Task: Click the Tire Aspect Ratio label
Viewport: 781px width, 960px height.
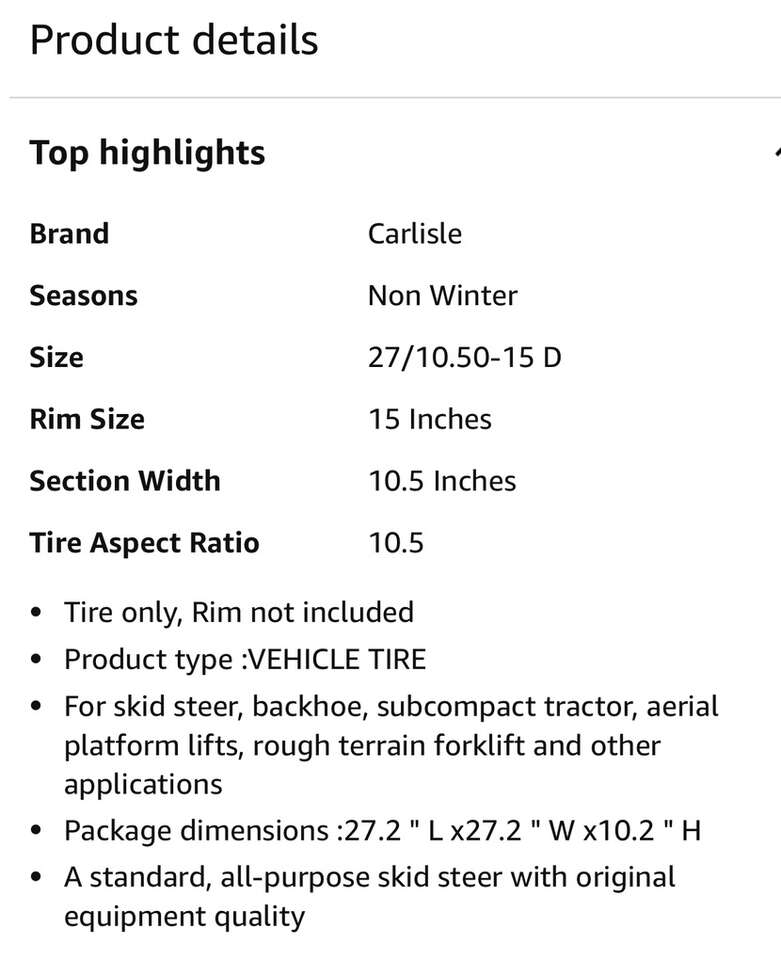Action: click(x=144, y=543)
